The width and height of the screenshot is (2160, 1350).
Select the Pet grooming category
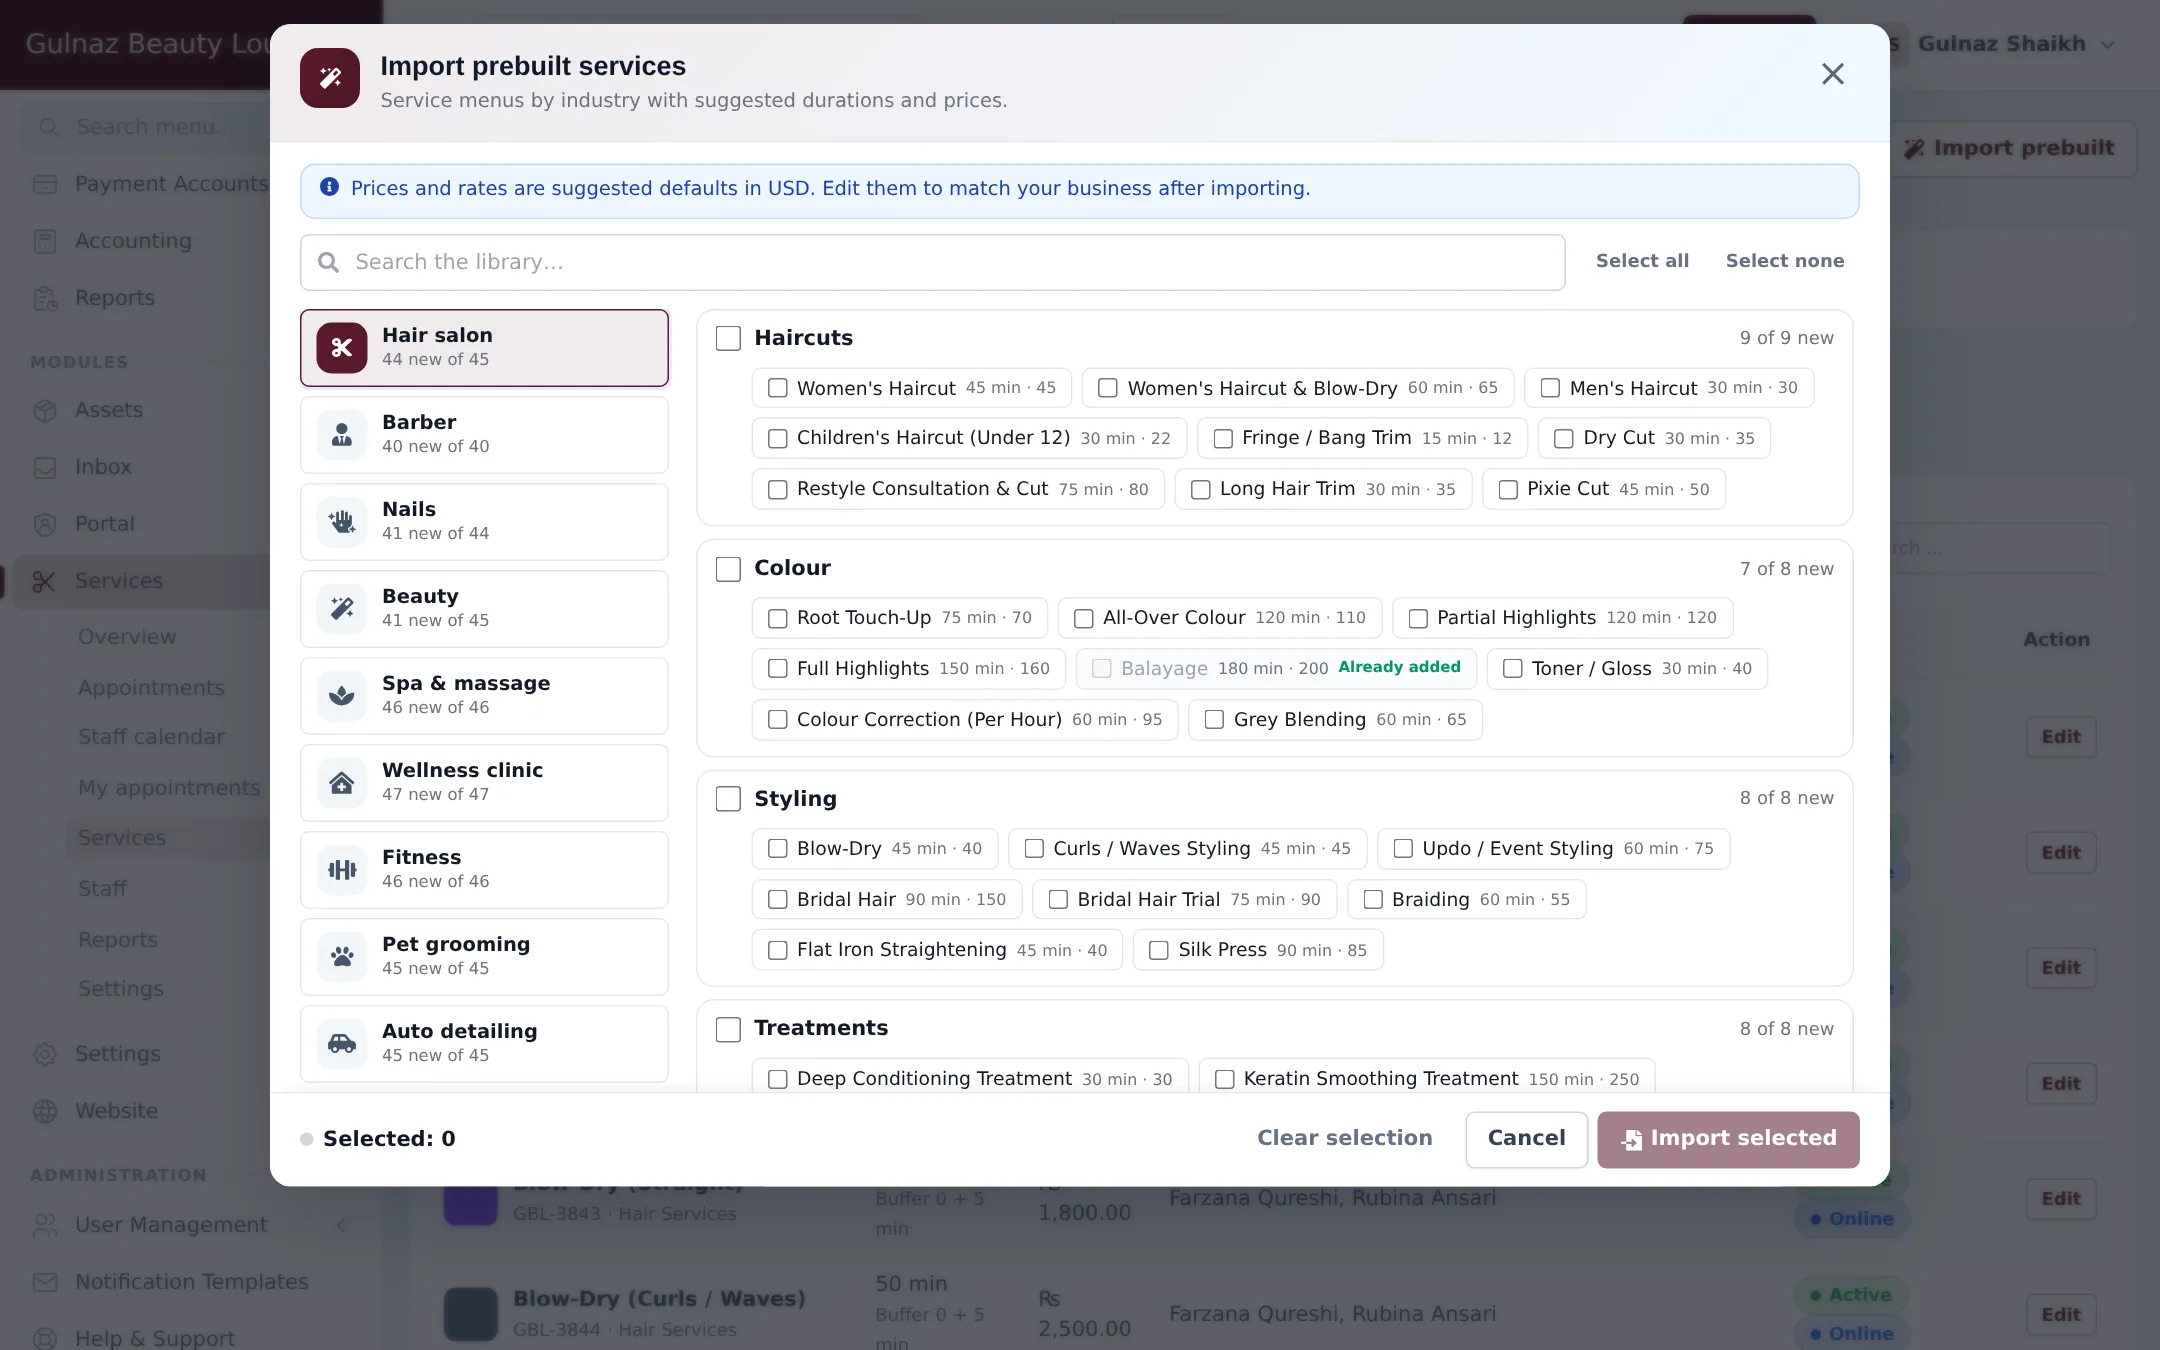pos(484,957)
